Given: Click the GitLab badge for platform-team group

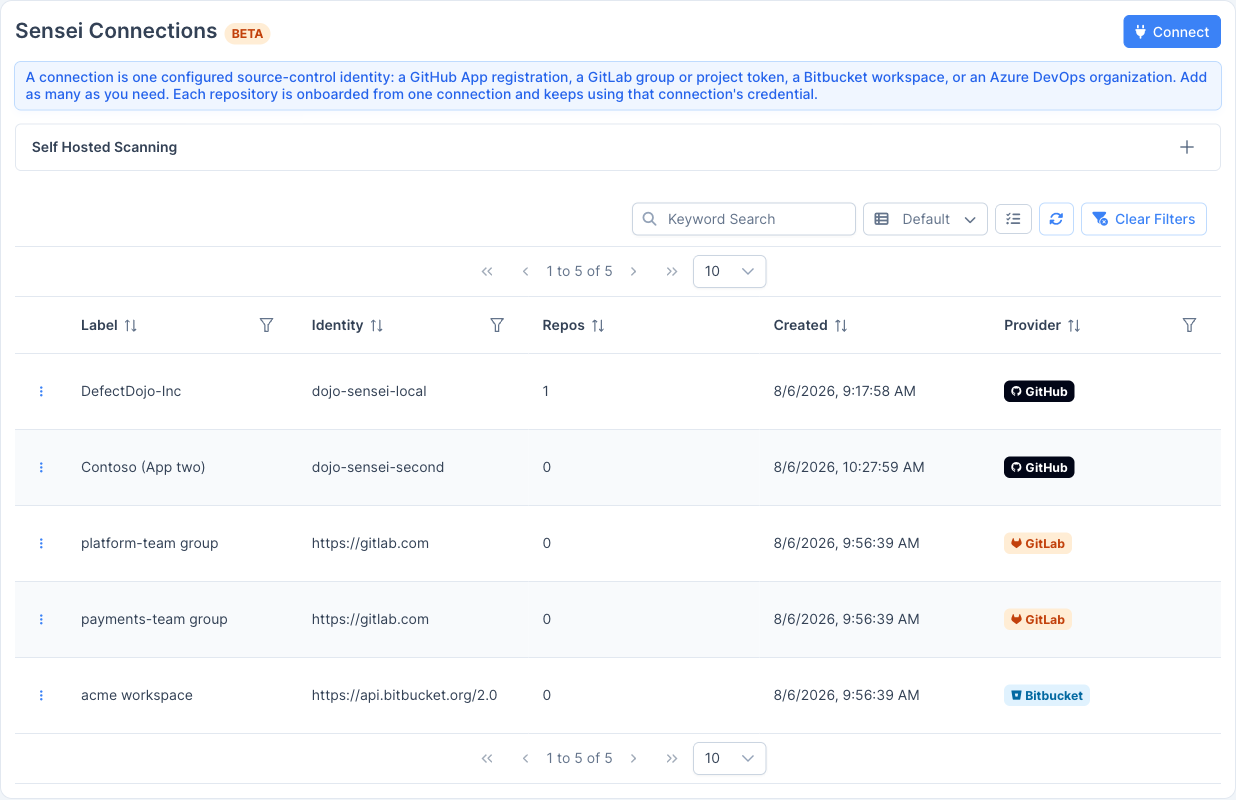Looking at the screenshot, I should coord(1037,544).
